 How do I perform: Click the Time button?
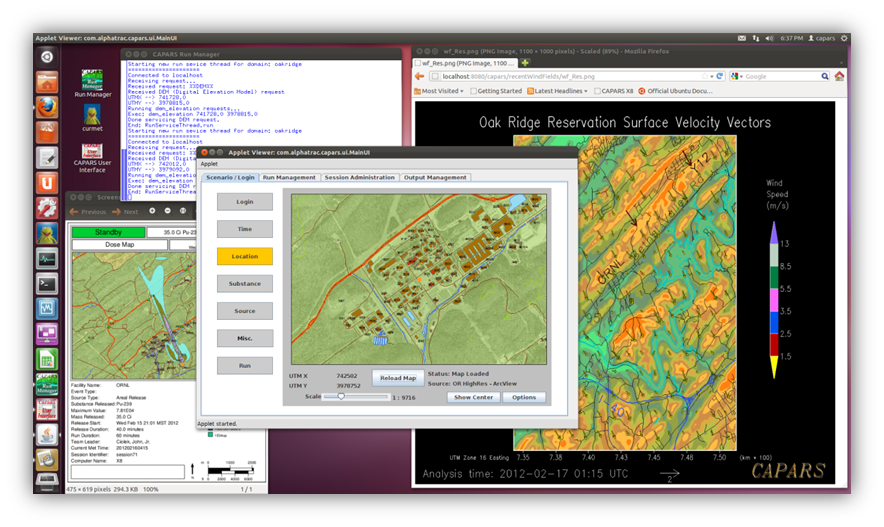245,229
